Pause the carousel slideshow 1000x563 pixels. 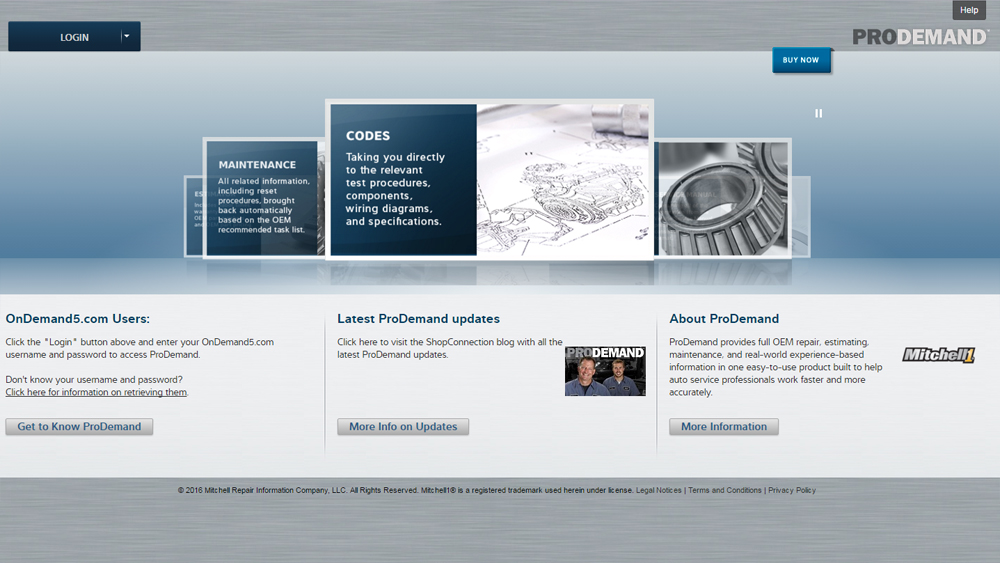click(x=818, y=113)
